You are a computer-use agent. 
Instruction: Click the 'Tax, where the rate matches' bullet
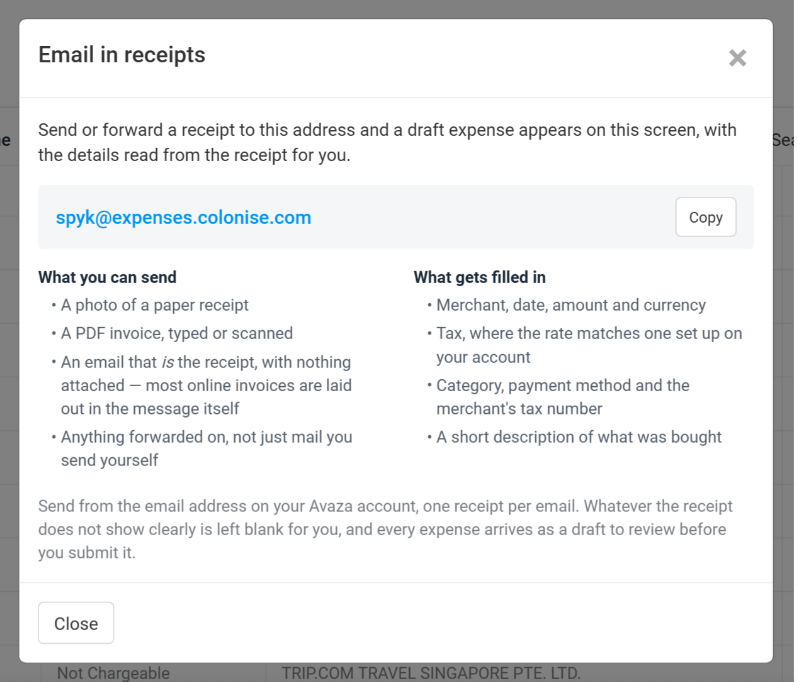tap(589, 345)
